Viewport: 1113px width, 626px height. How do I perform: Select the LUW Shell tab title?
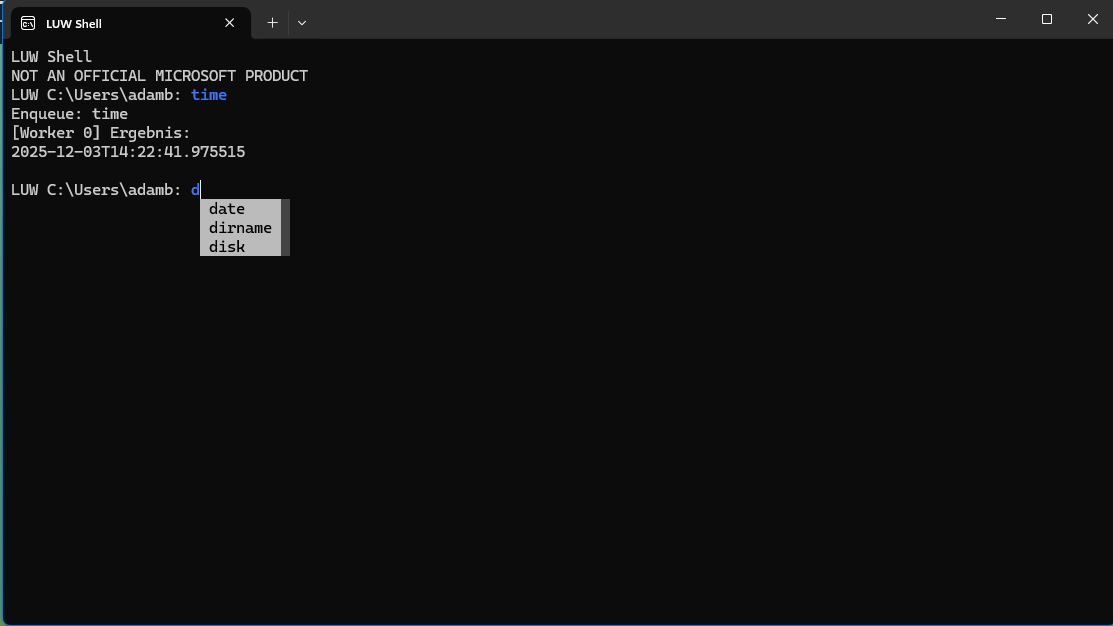[x=74, y=23]
